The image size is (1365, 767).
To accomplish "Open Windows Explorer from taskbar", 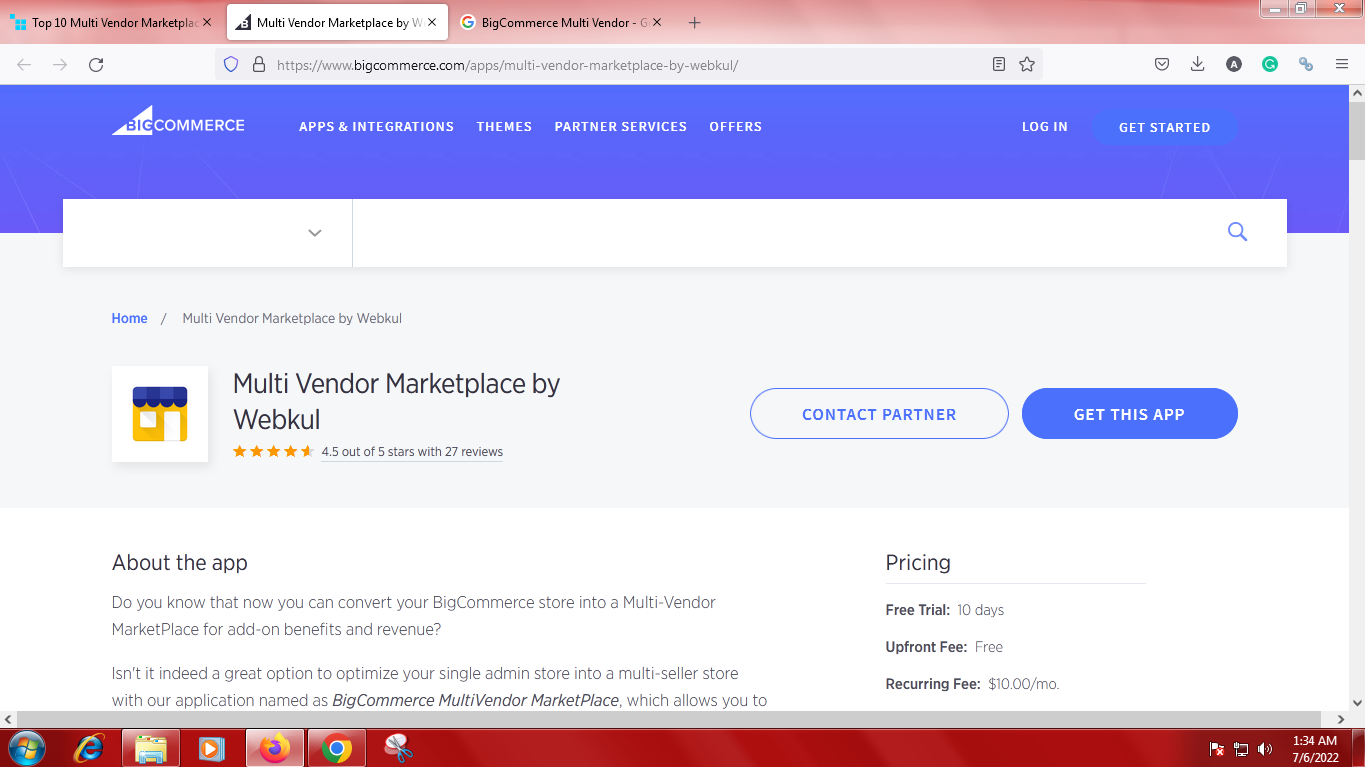I will tap(151, 747).
